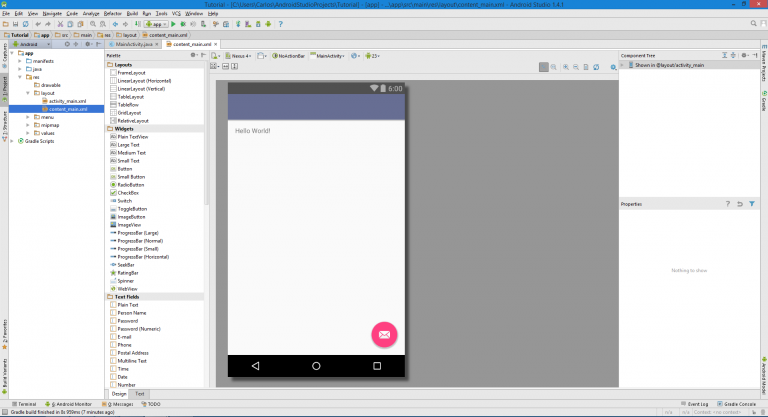Open the Refactor menu

click(112, 13)
